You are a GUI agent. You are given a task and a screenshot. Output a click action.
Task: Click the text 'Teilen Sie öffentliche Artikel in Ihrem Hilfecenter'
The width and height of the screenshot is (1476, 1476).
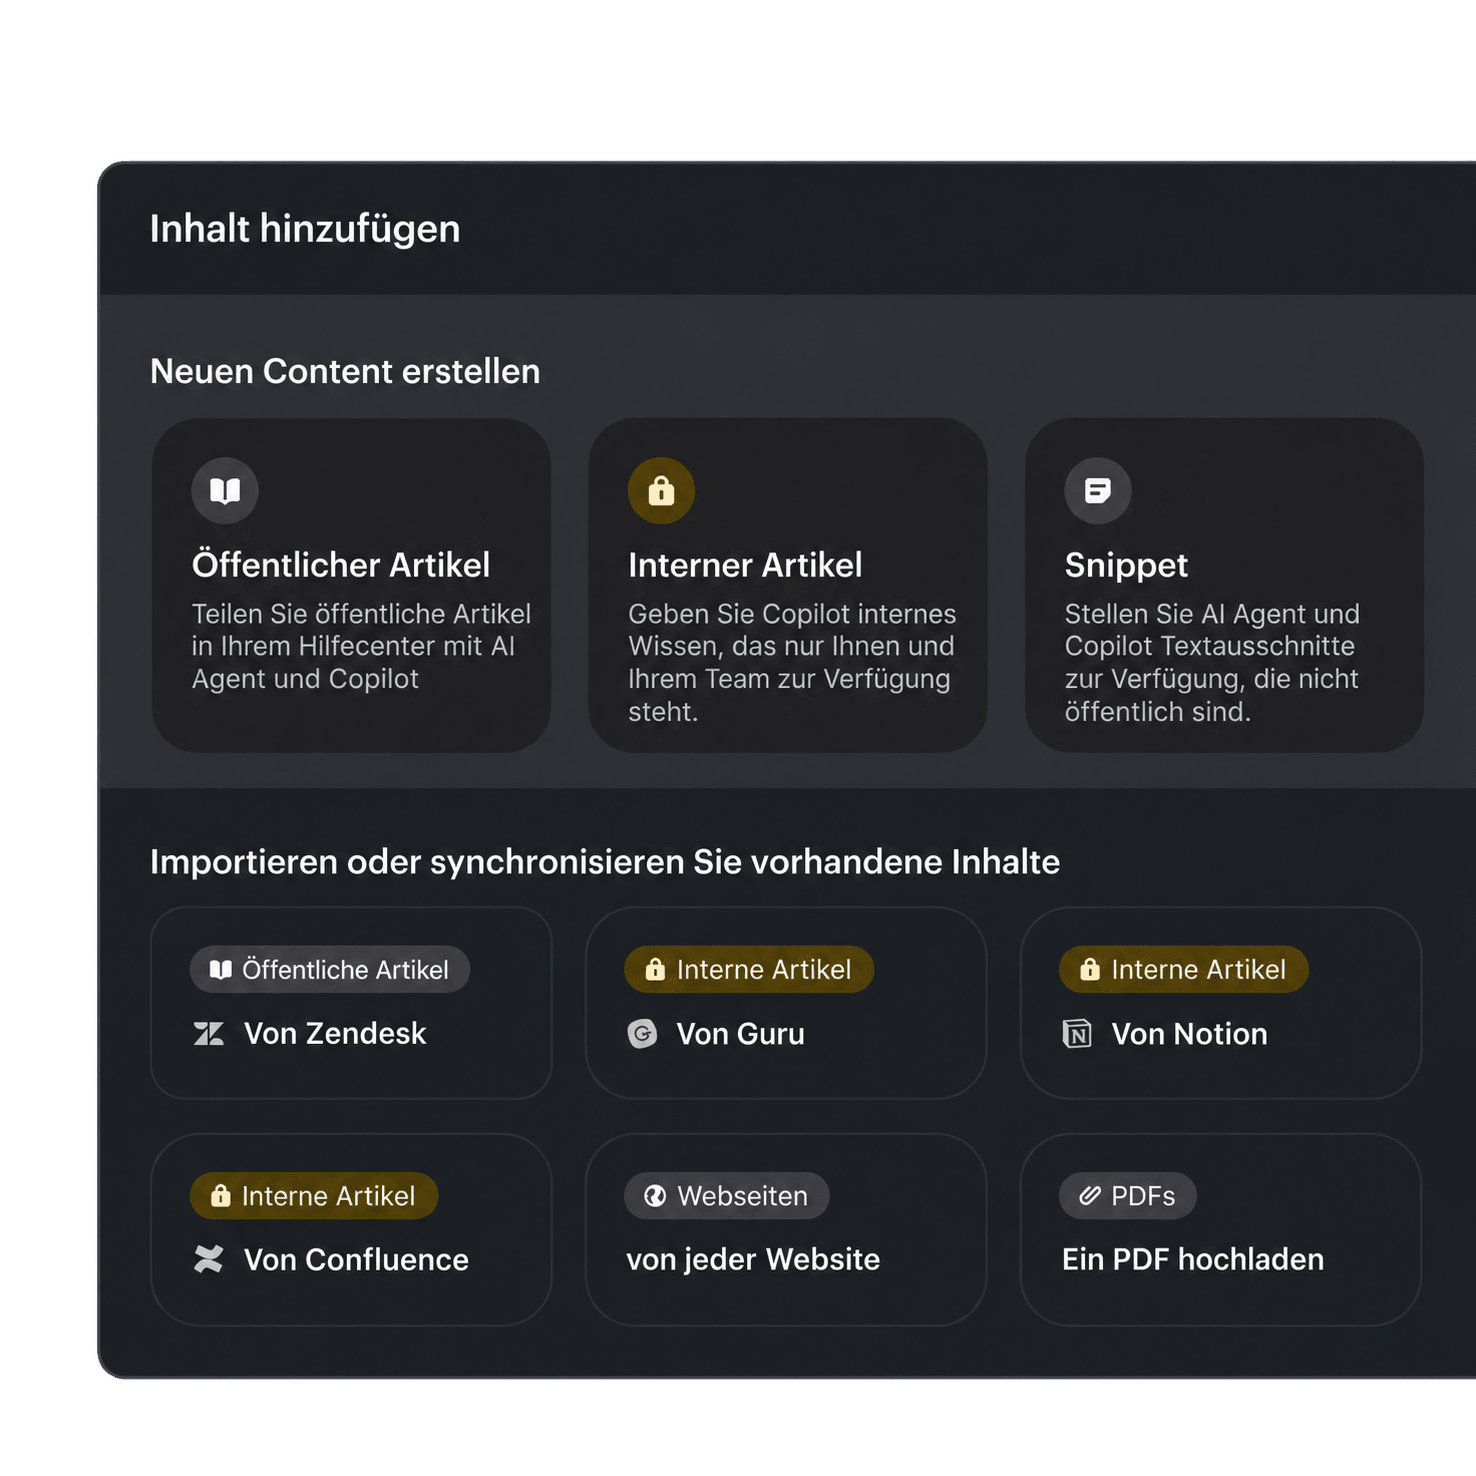pyautogui.click(x=361, y=630)
